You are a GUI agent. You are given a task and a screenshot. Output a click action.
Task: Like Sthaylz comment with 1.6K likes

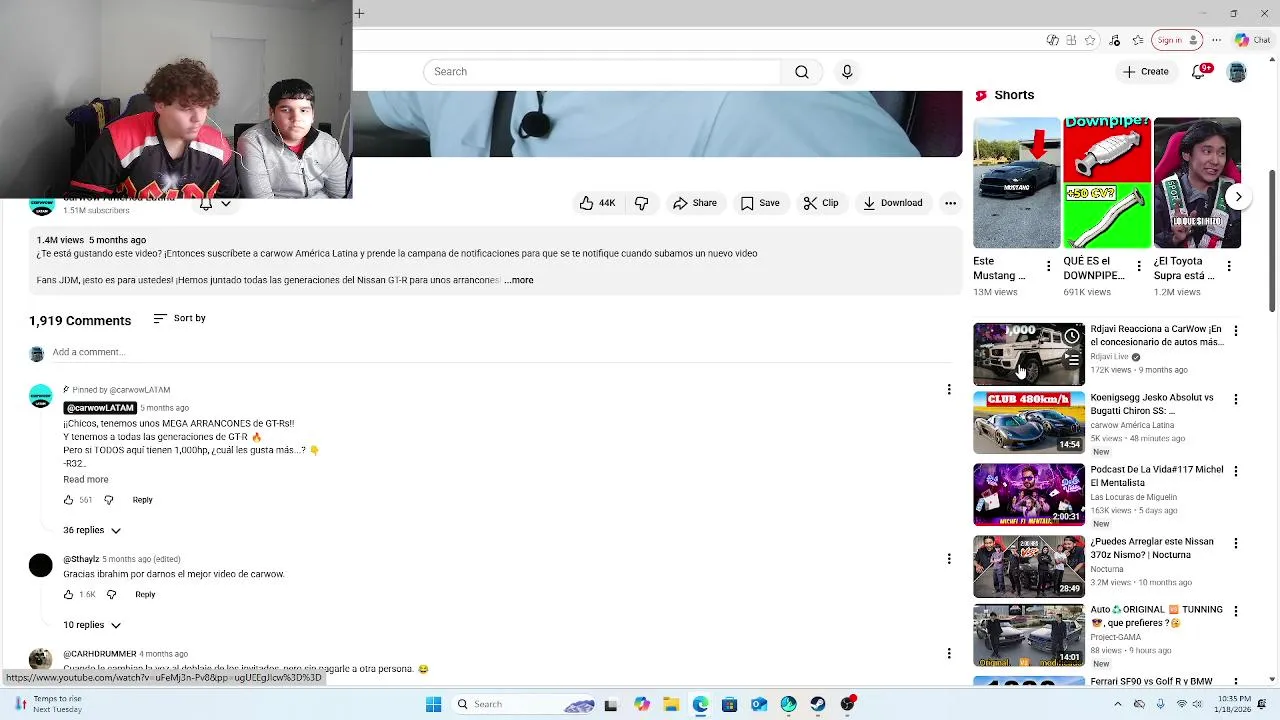[x=68, y=594]
